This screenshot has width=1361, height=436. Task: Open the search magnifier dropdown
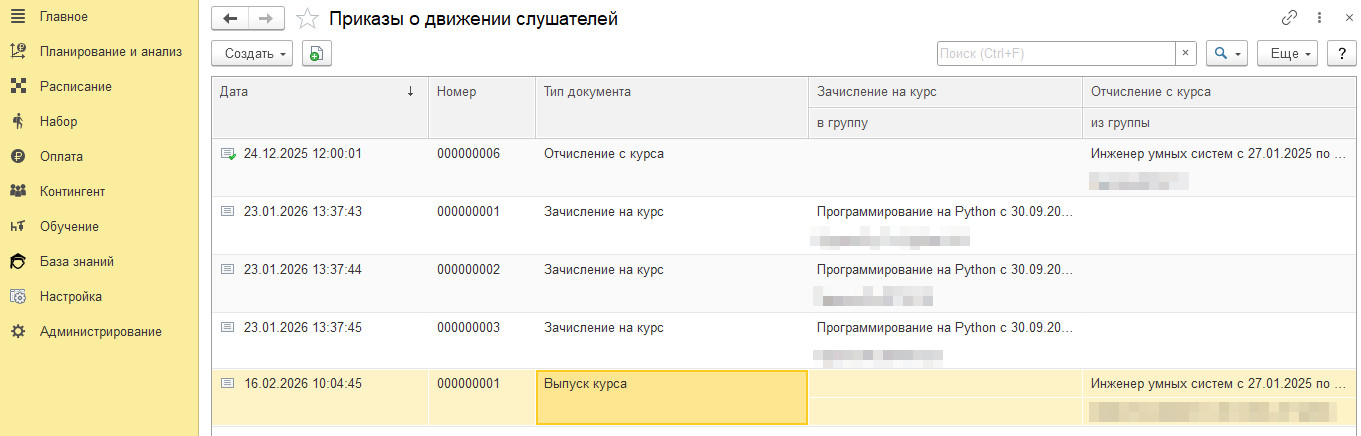[1227, 54]
